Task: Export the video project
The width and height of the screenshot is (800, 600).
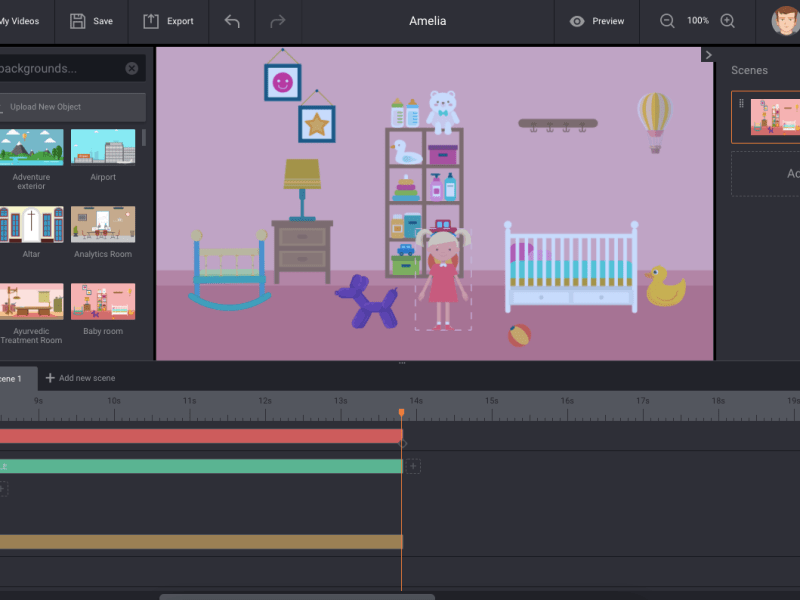Action: 151,21
